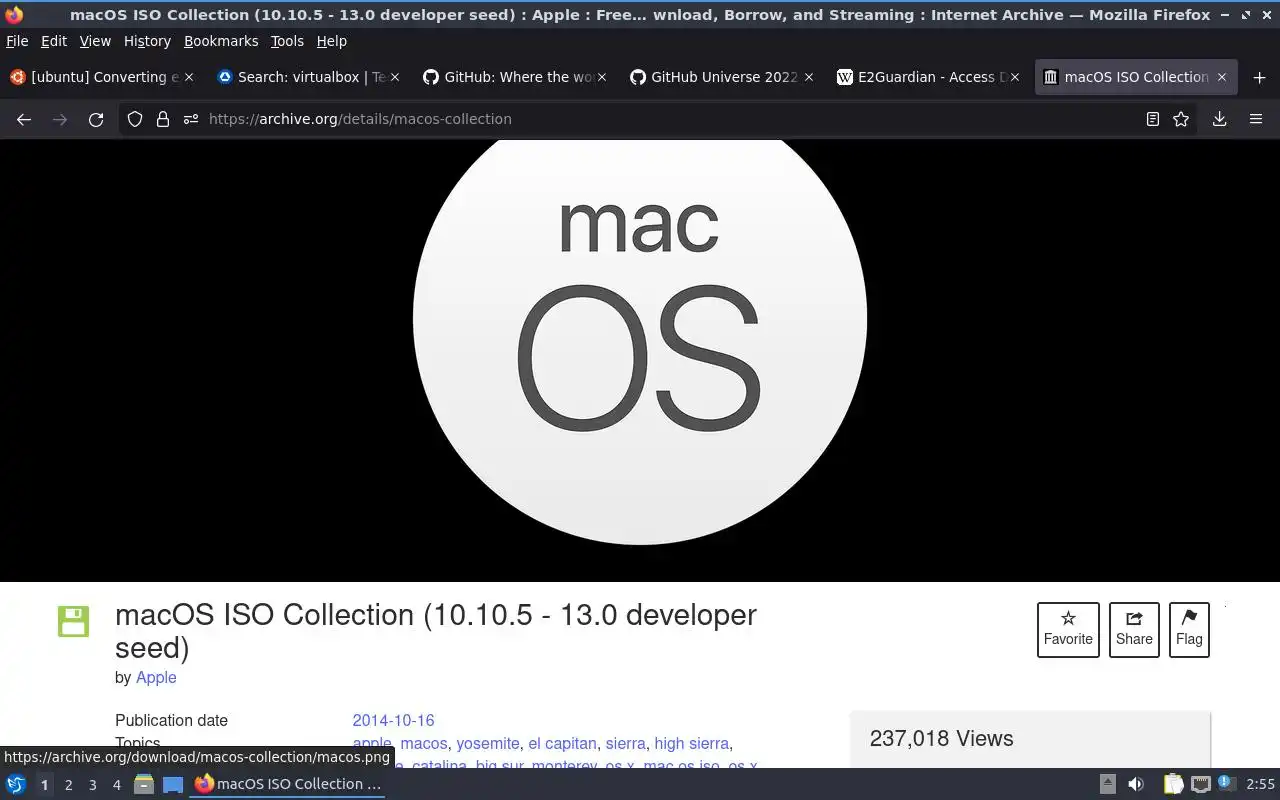Open the Tools menu

[x=287, y=41]
